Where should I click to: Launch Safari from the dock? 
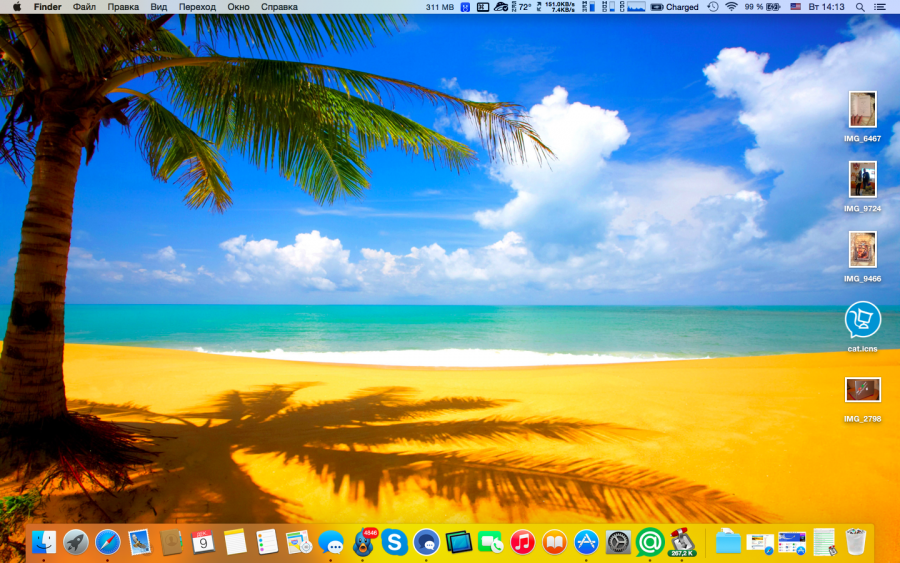tap(108, 542)
